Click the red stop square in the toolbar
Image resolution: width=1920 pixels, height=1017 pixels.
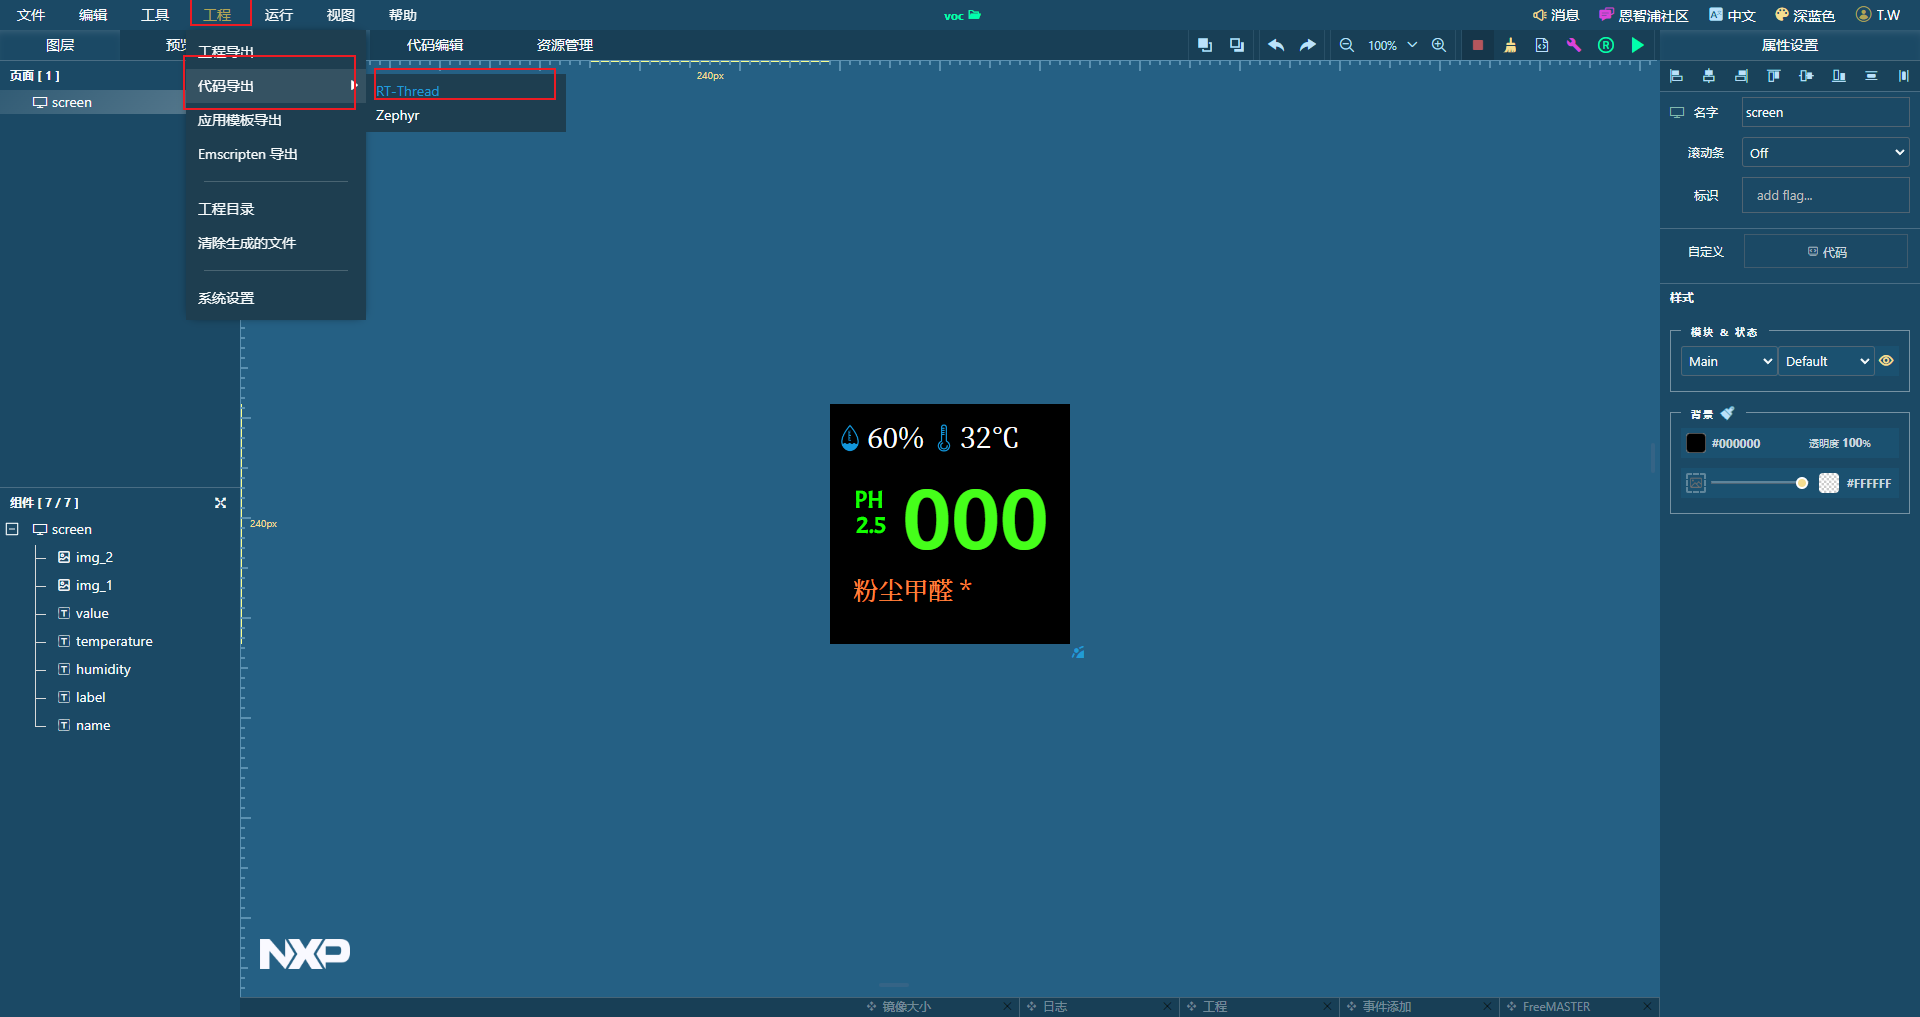tap(1477, 45)
